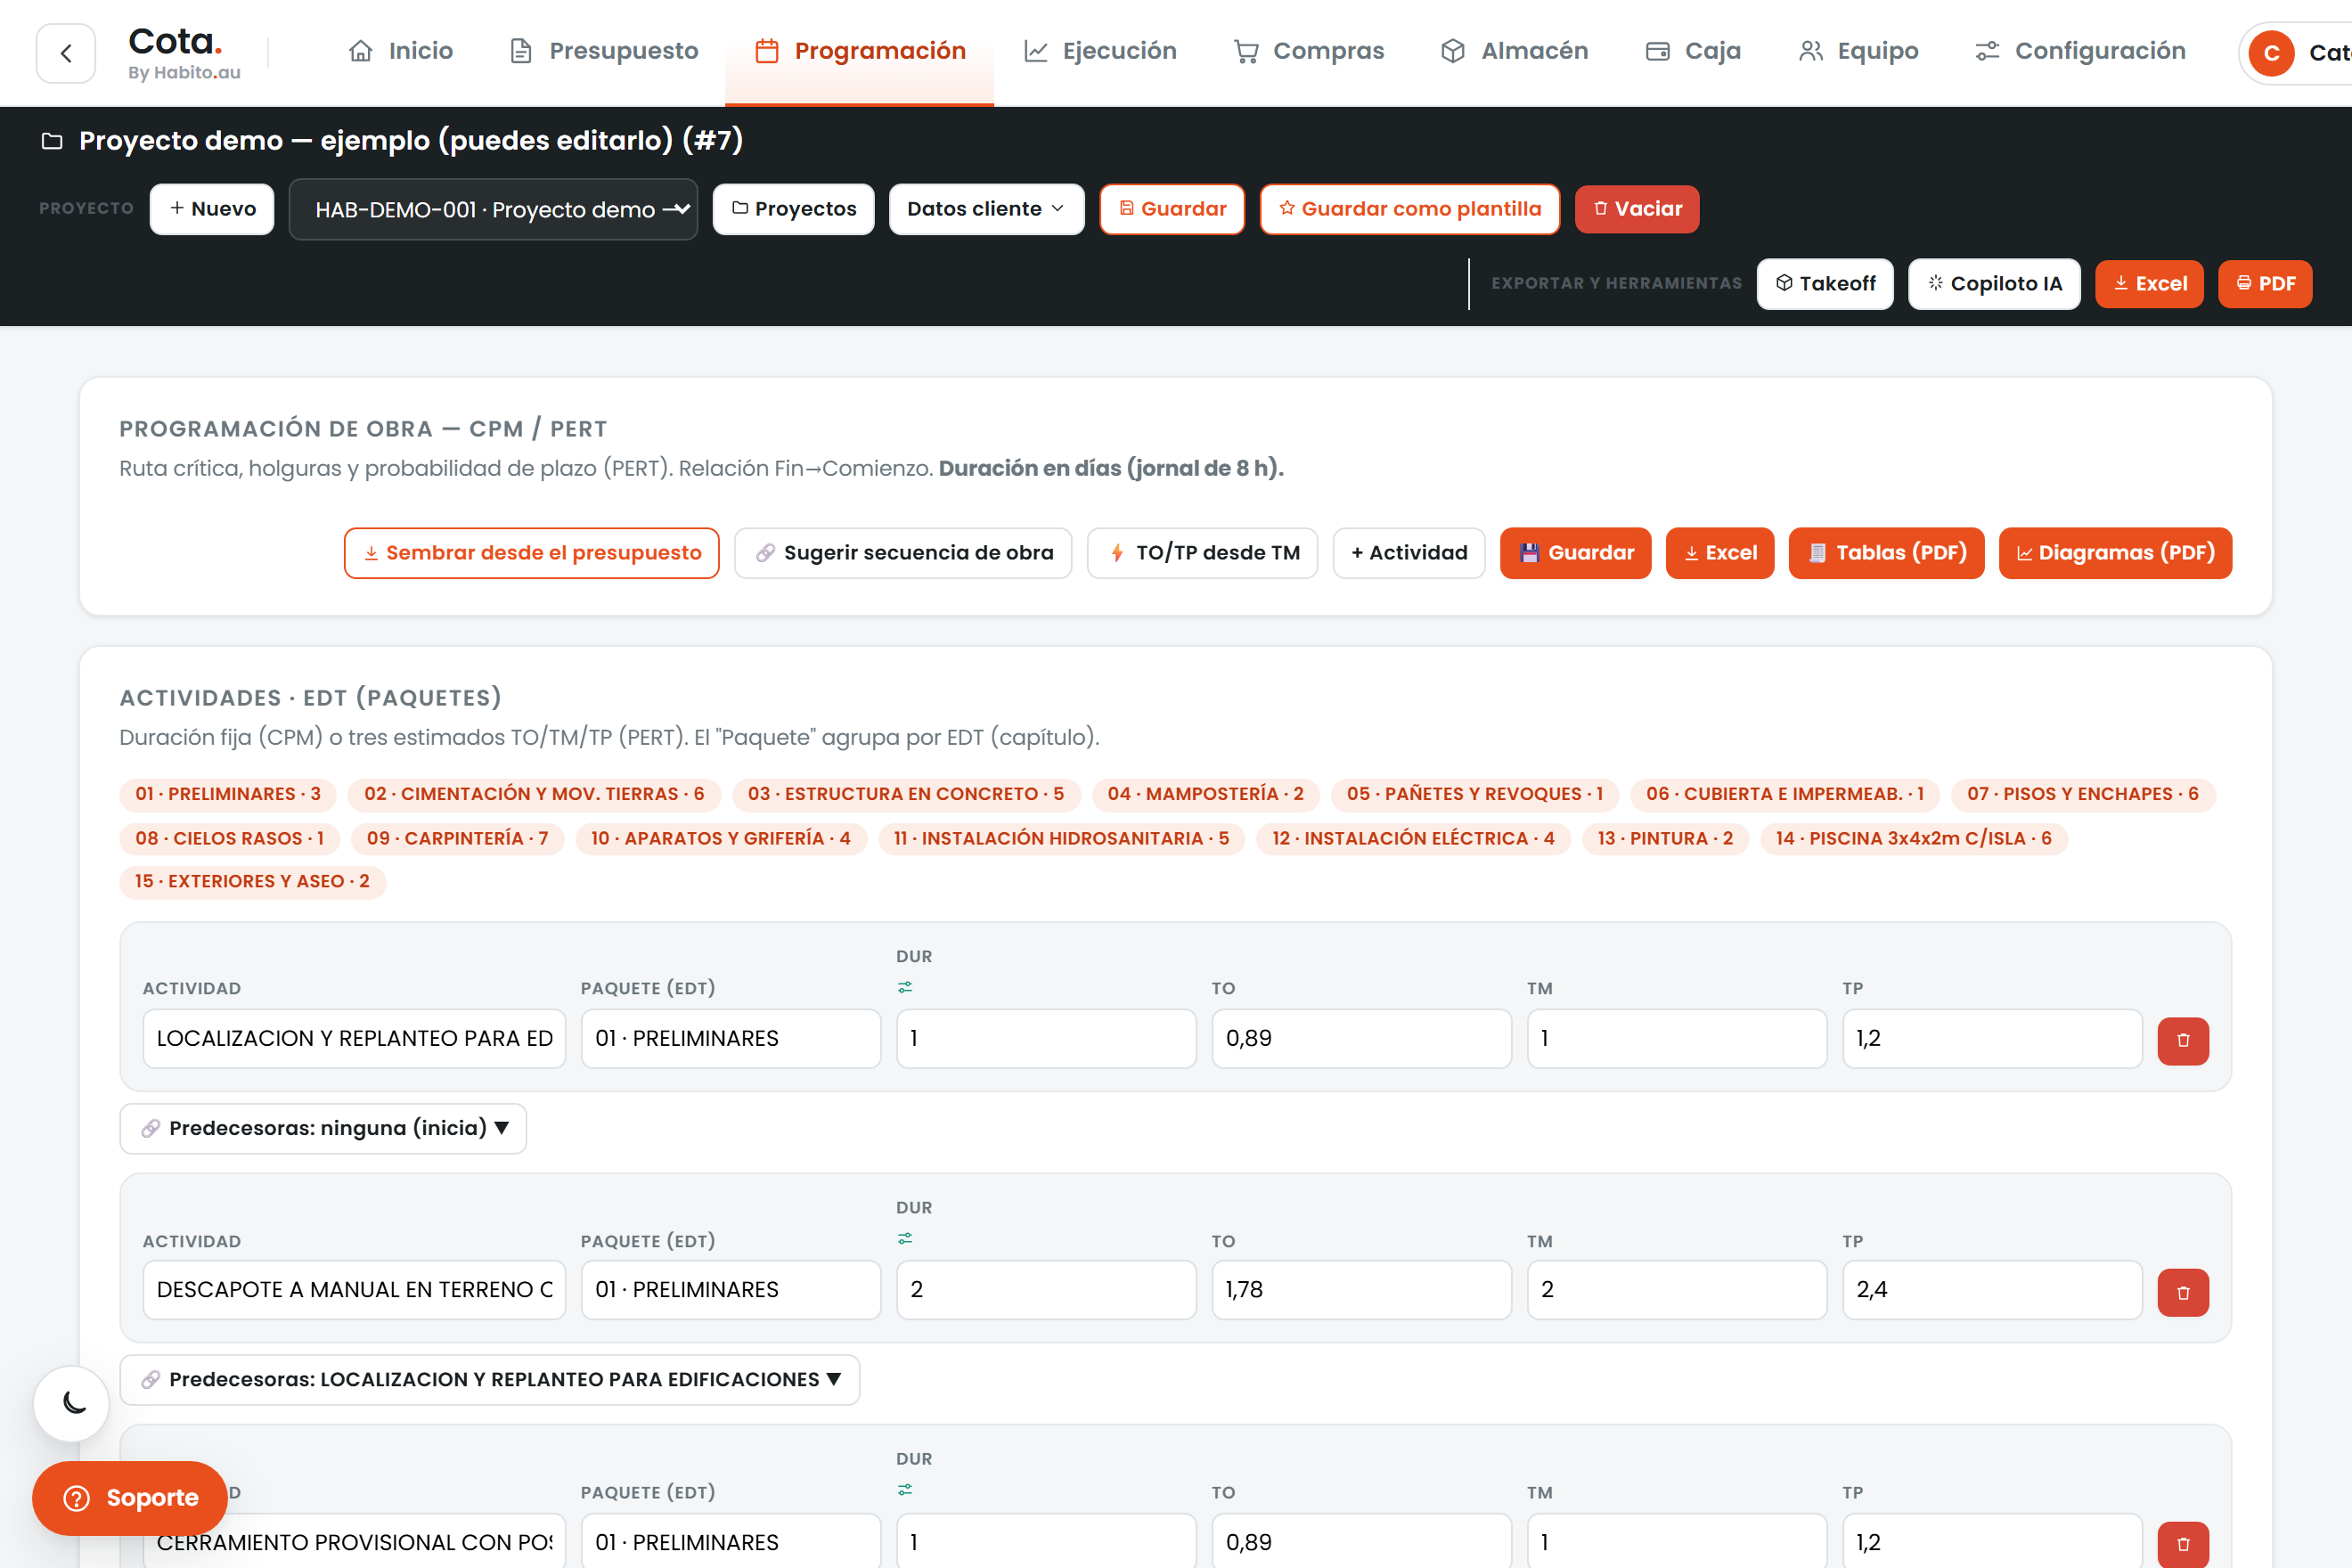Select 15 · EXTERIORES Y ASEO chip
This screenshot has height=1568, width=2352.
253,882
